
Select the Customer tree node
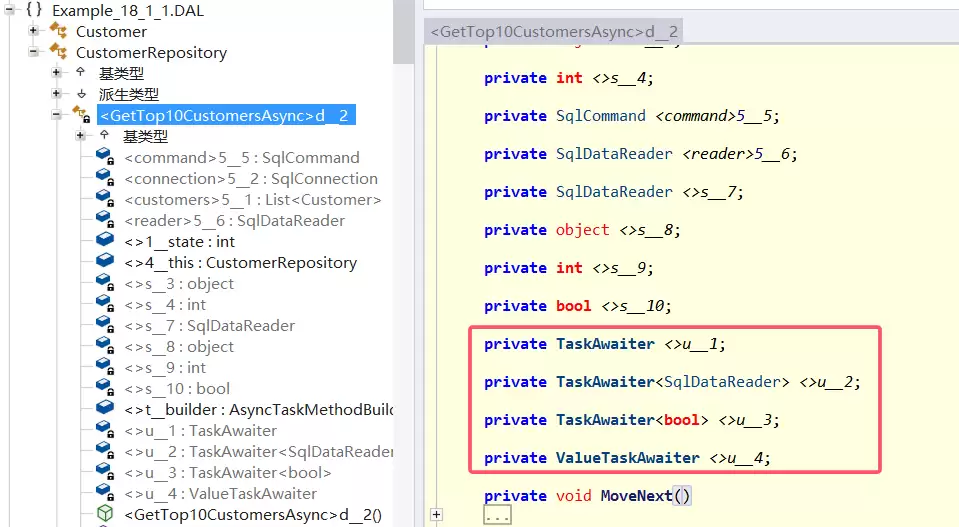click(x=111, y=31)
